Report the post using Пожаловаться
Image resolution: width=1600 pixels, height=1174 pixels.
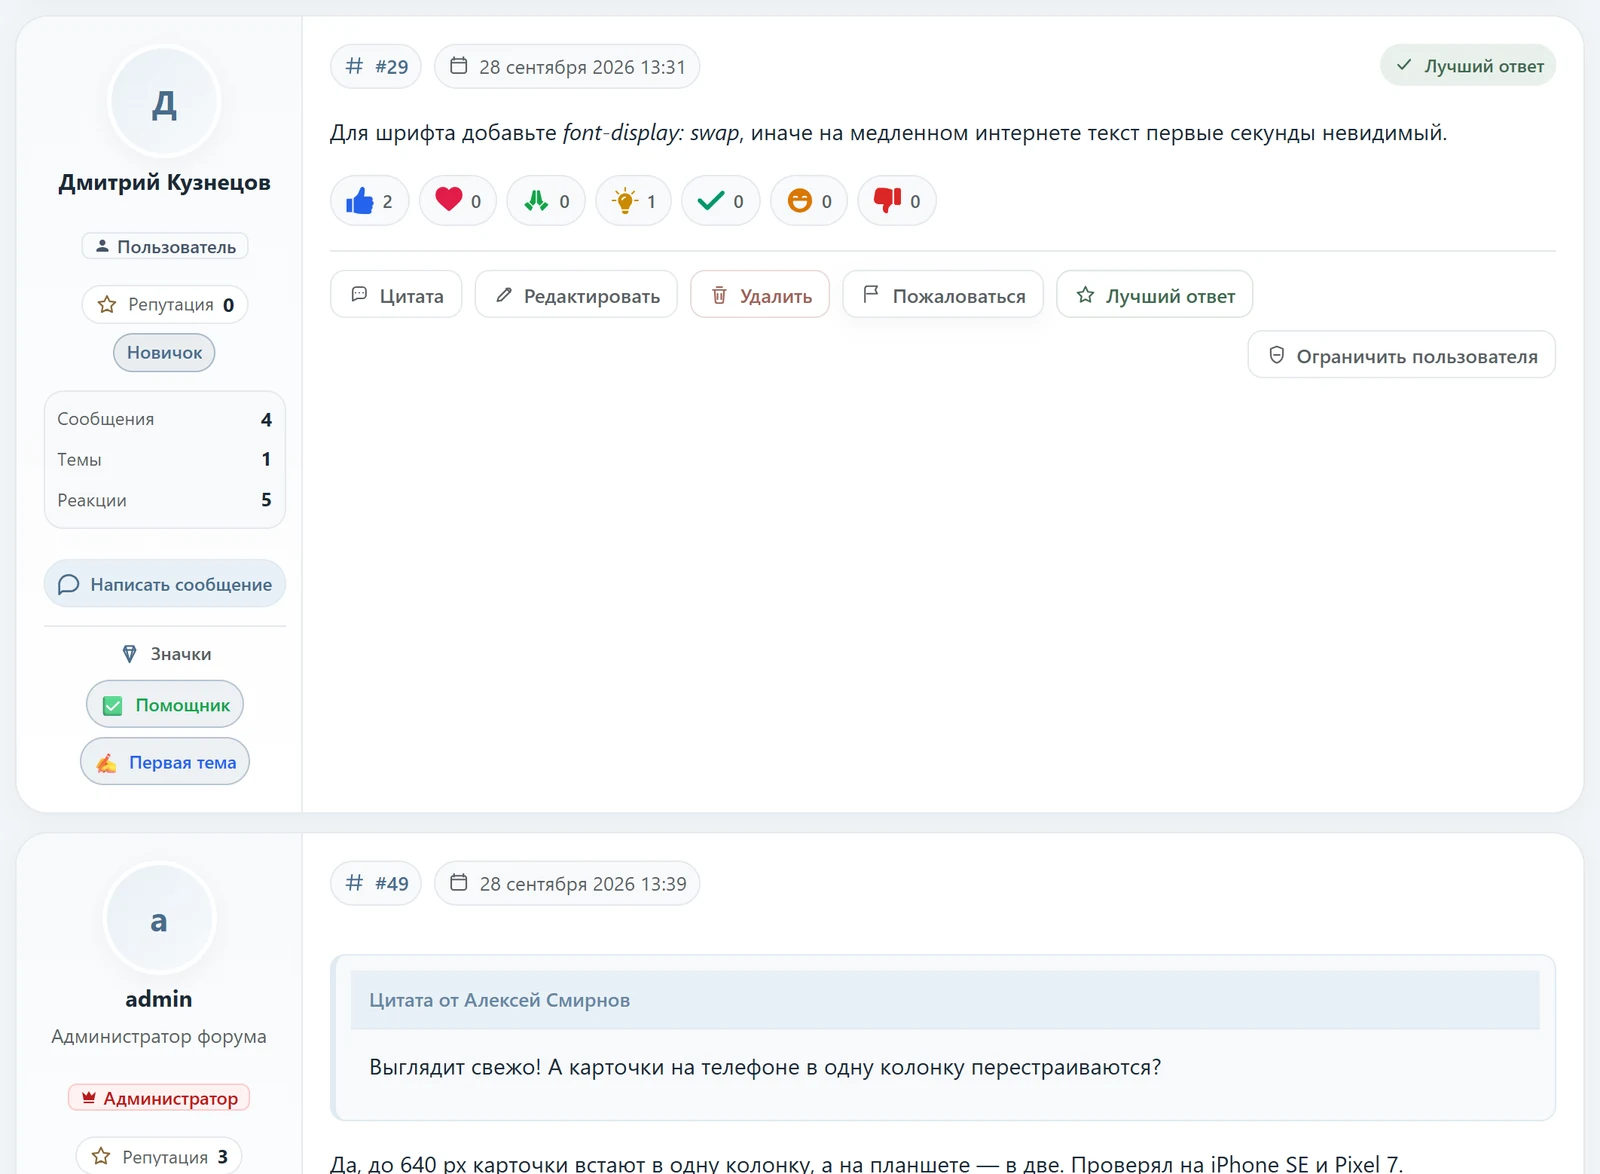(943, 295)
